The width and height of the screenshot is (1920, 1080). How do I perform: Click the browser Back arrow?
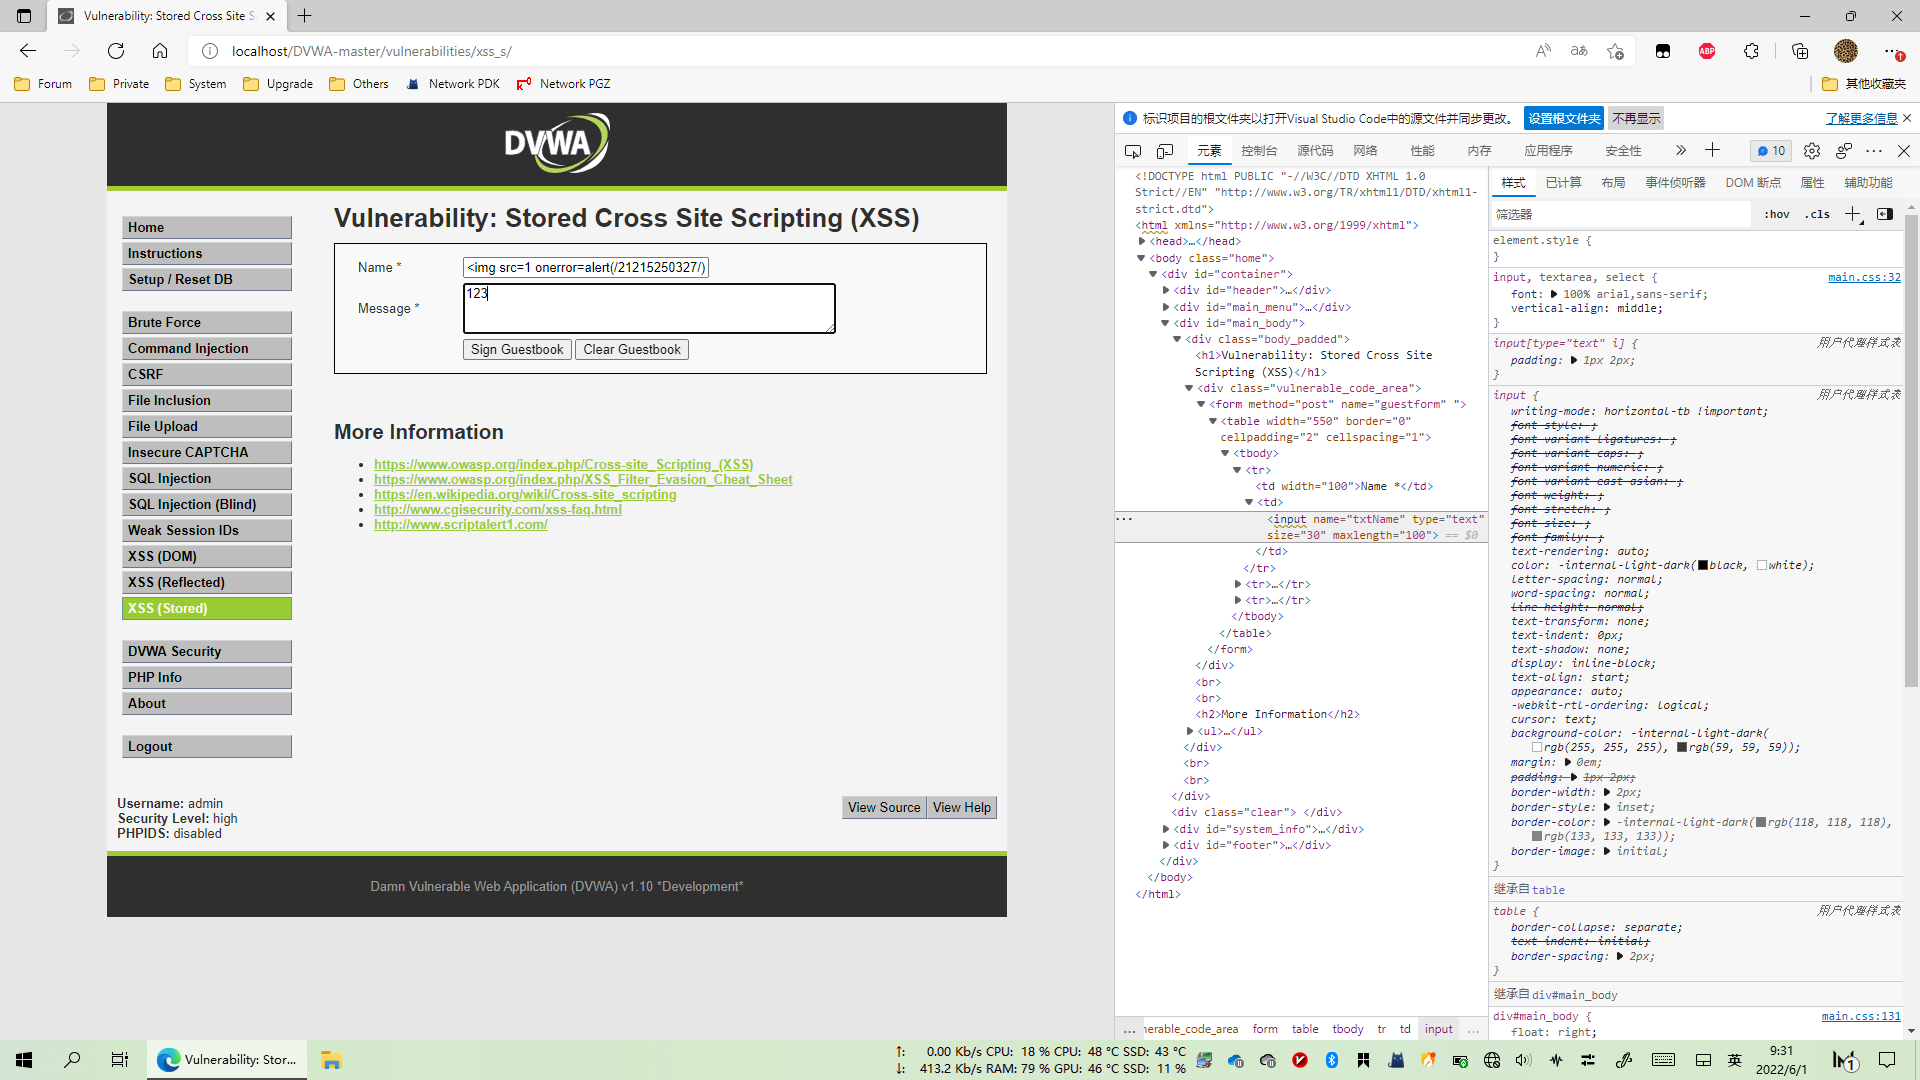click(28, 51)
